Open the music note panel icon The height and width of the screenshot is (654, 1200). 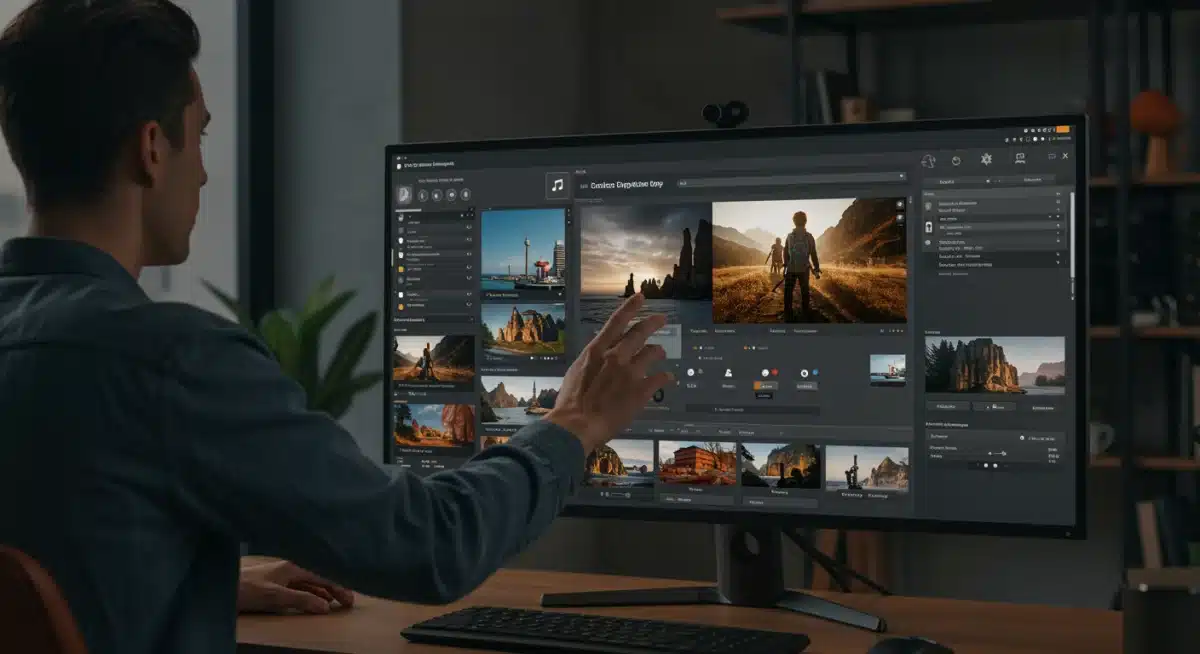click(557, 184)
